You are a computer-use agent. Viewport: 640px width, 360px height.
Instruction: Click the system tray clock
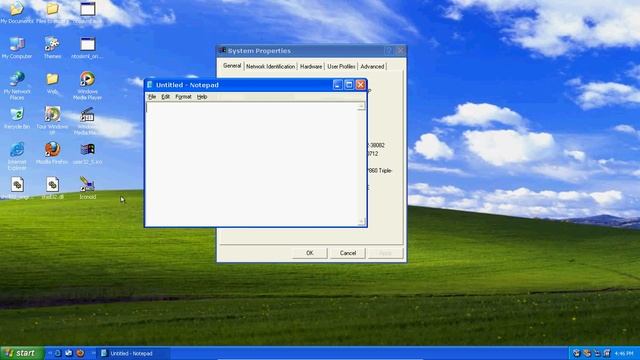click(624, 353)
